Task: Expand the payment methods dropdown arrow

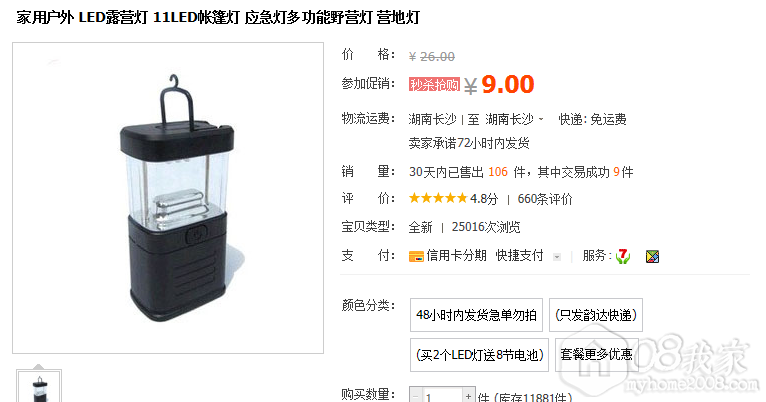Action: click(x=556, y=256)
